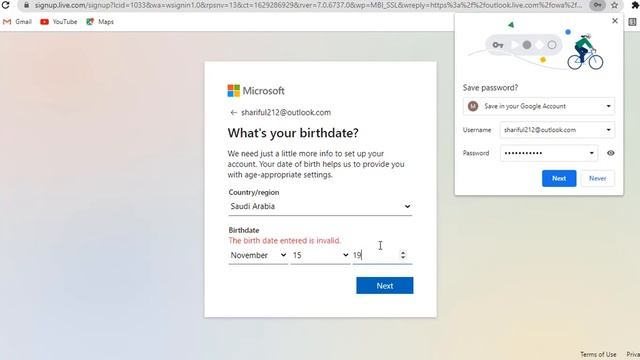Click the blue Next button in the password popup

pos(559,178)
